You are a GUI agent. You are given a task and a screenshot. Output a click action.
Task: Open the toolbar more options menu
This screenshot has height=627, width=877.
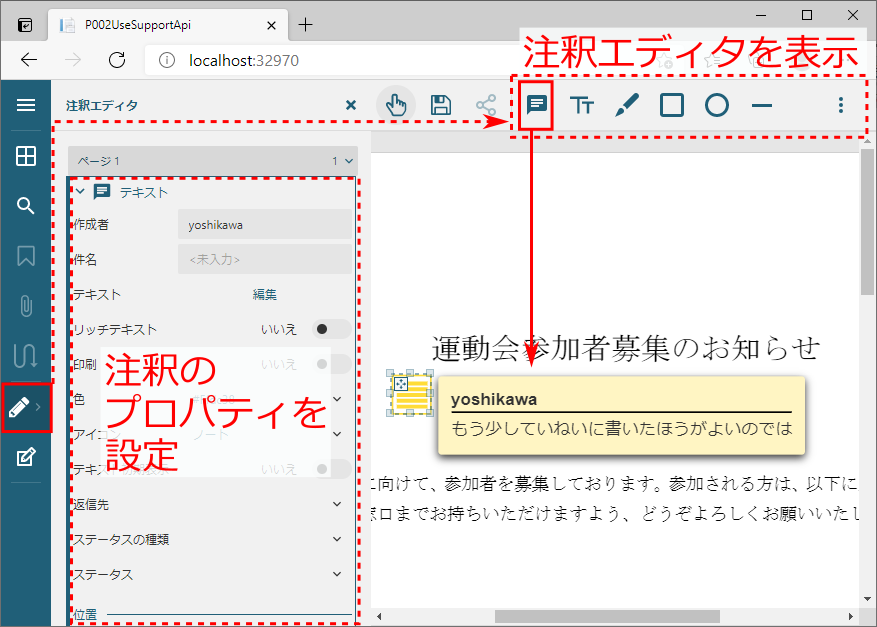coord(841,105)
